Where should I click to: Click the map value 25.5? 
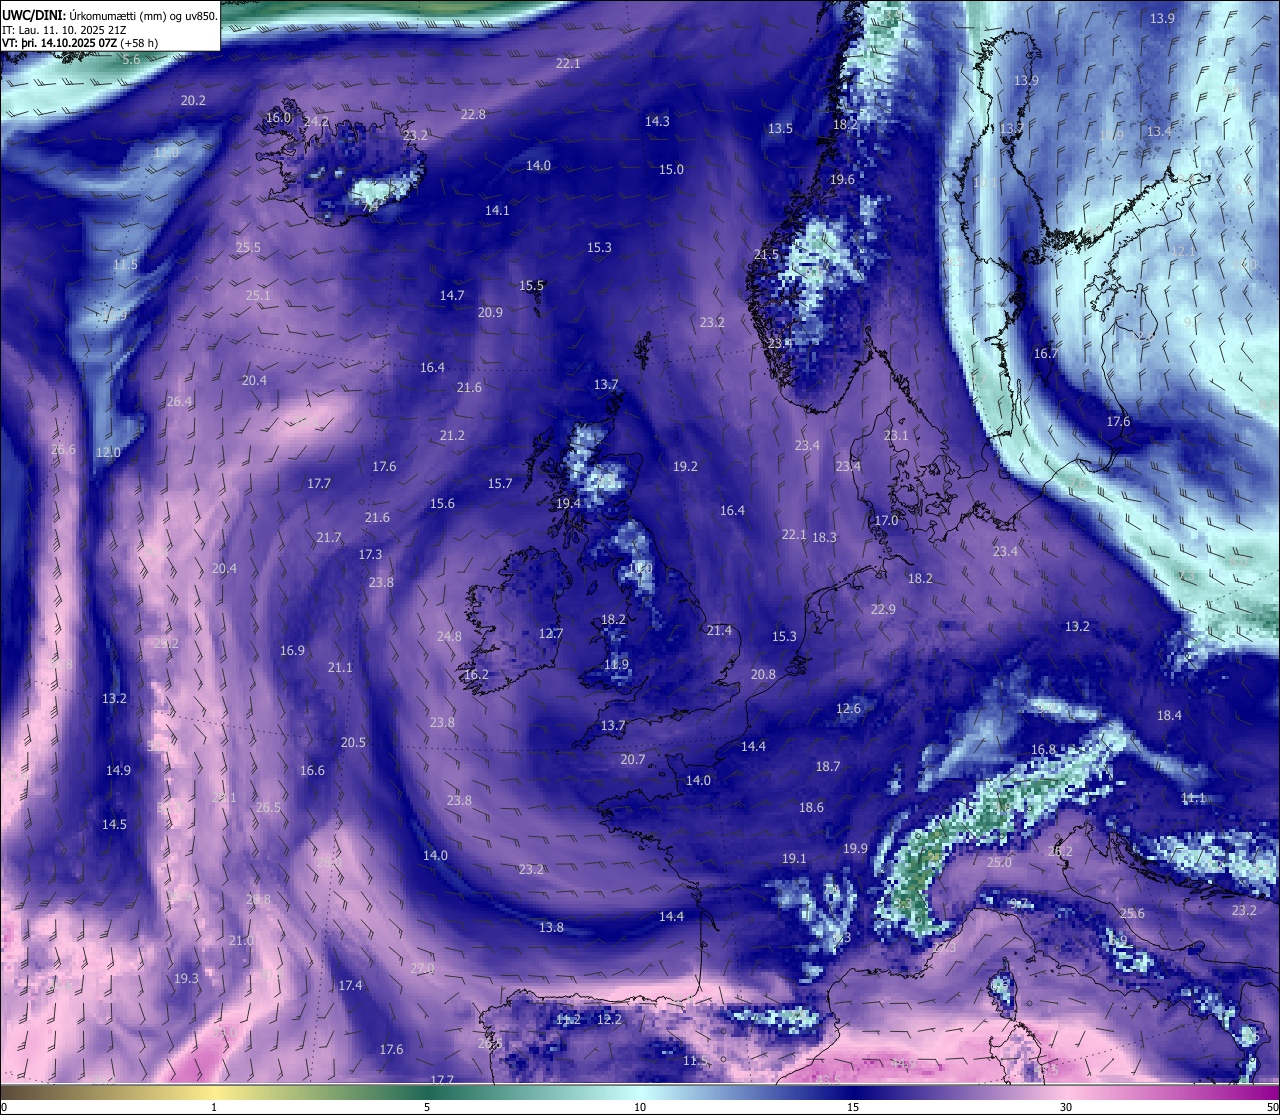pyautogui.click(x=248, y=248)
